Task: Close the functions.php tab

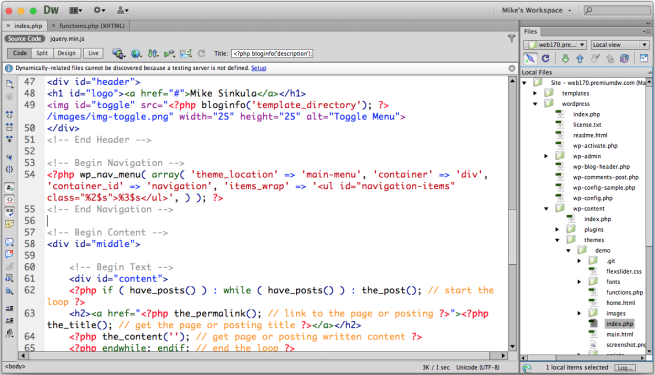Action: [x=53, y=26]
